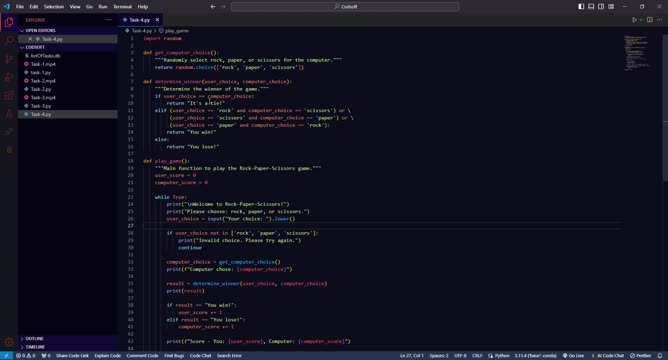Open the errors and warnings count in the status bar
The image size is (668, 360).
pos(26,356)
